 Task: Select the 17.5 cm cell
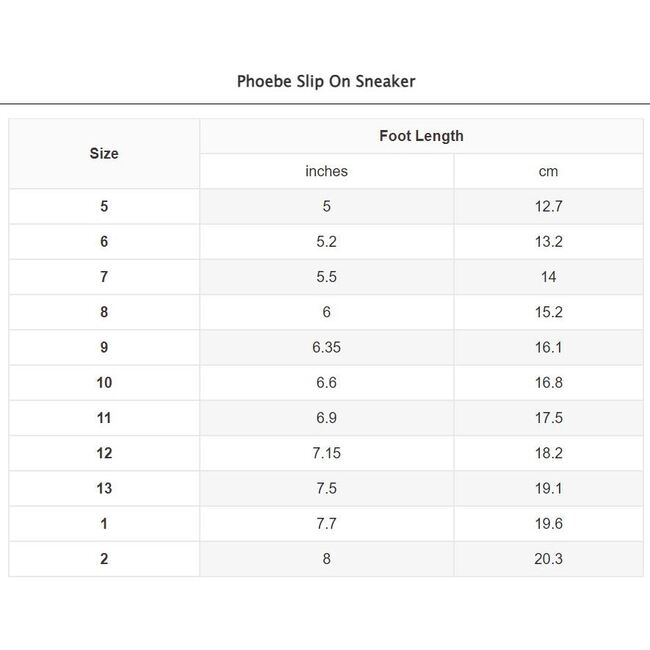pos(548,418)
